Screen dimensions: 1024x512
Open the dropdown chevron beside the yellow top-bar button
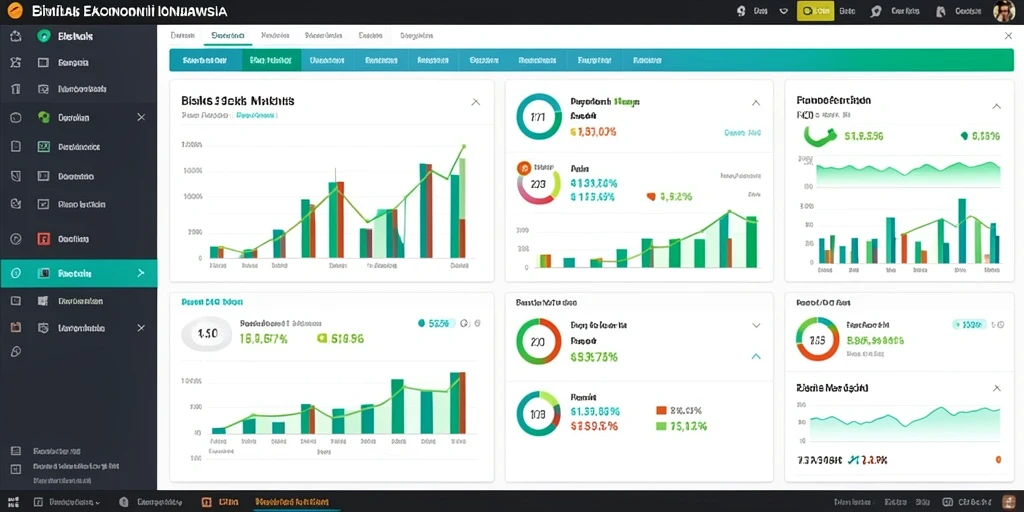coord(784,11)
